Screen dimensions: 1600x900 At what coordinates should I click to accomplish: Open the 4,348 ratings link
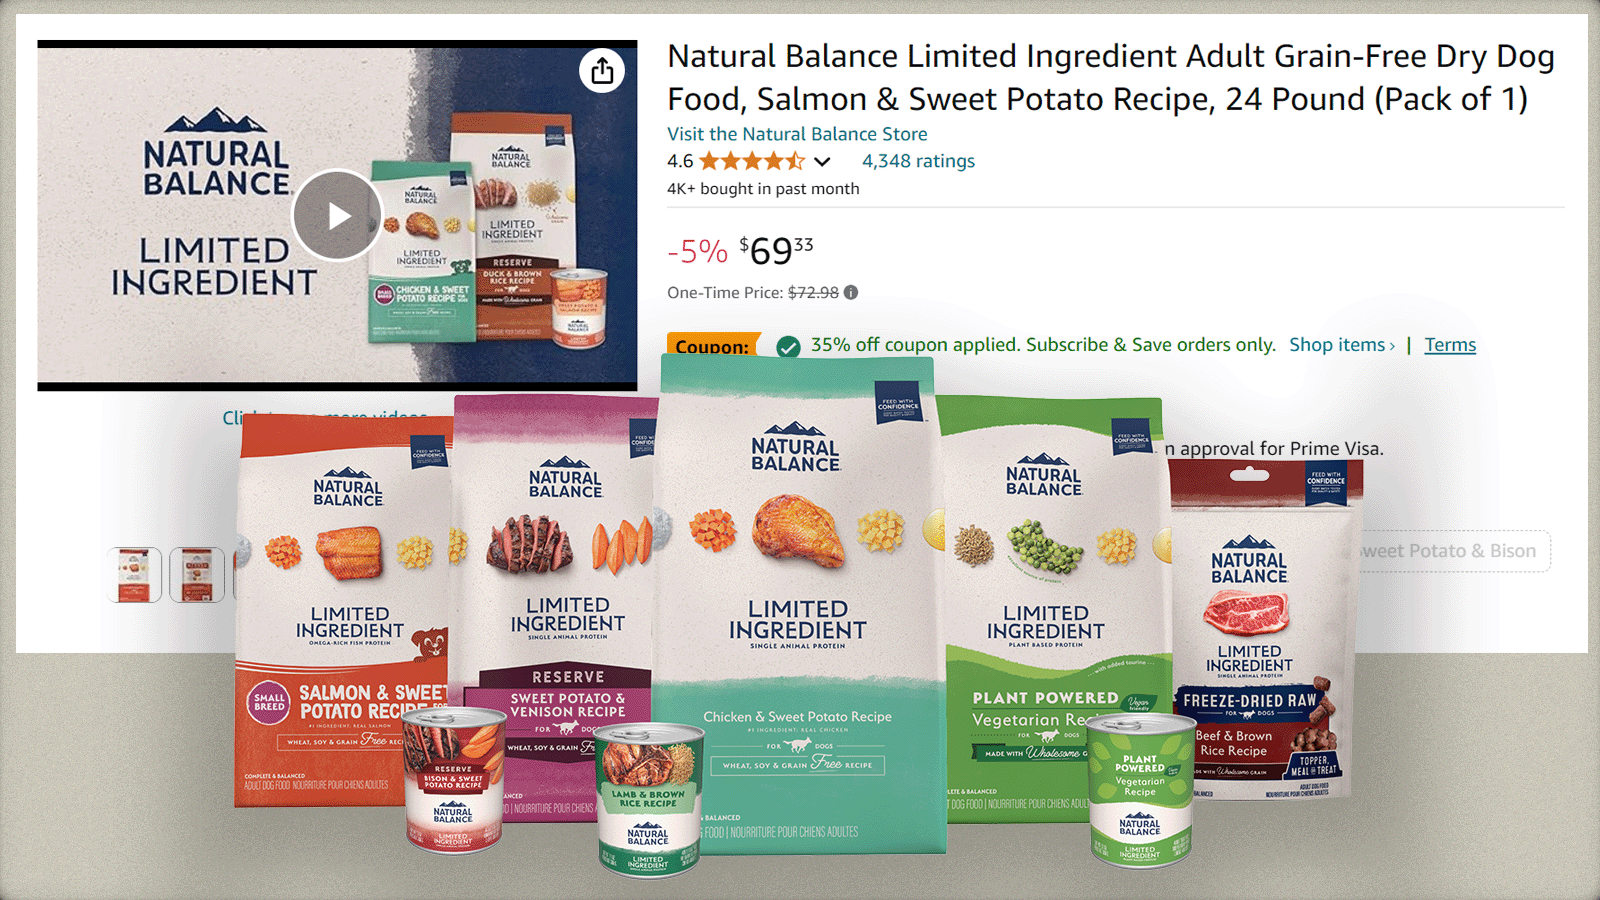coord(918,161)
